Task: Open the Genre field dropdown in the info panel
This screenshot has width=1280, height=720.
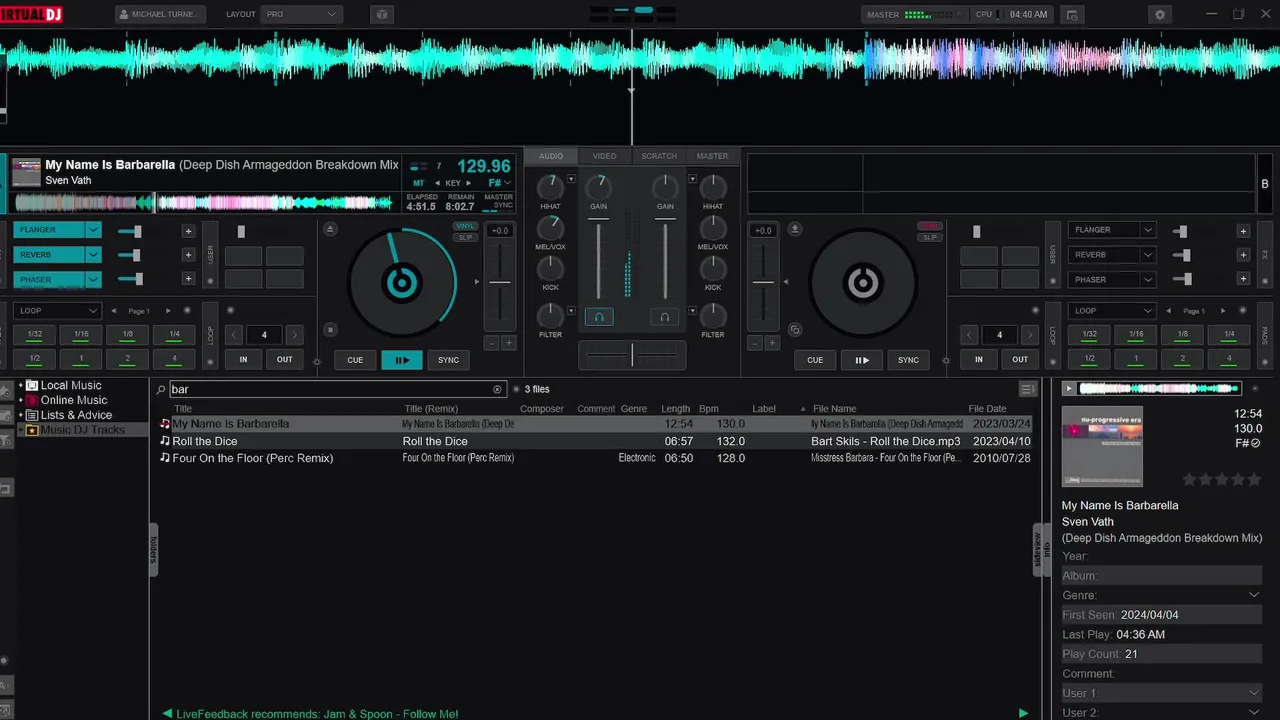Action: pyautogui.click(x=1254, y=595)
